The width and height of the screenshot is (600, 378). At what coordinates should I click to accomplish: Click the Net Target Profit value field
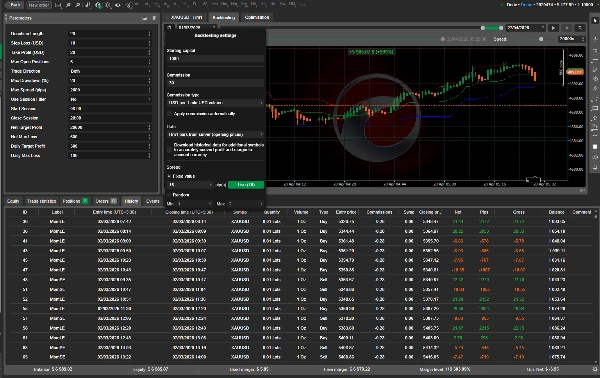tap(110, 127)
